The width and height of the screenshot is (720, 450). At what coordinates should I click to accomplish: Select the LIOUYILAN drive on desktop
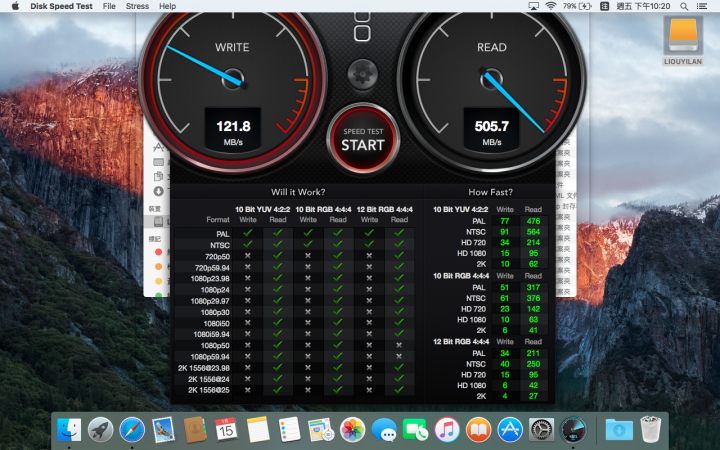[683, 41]
